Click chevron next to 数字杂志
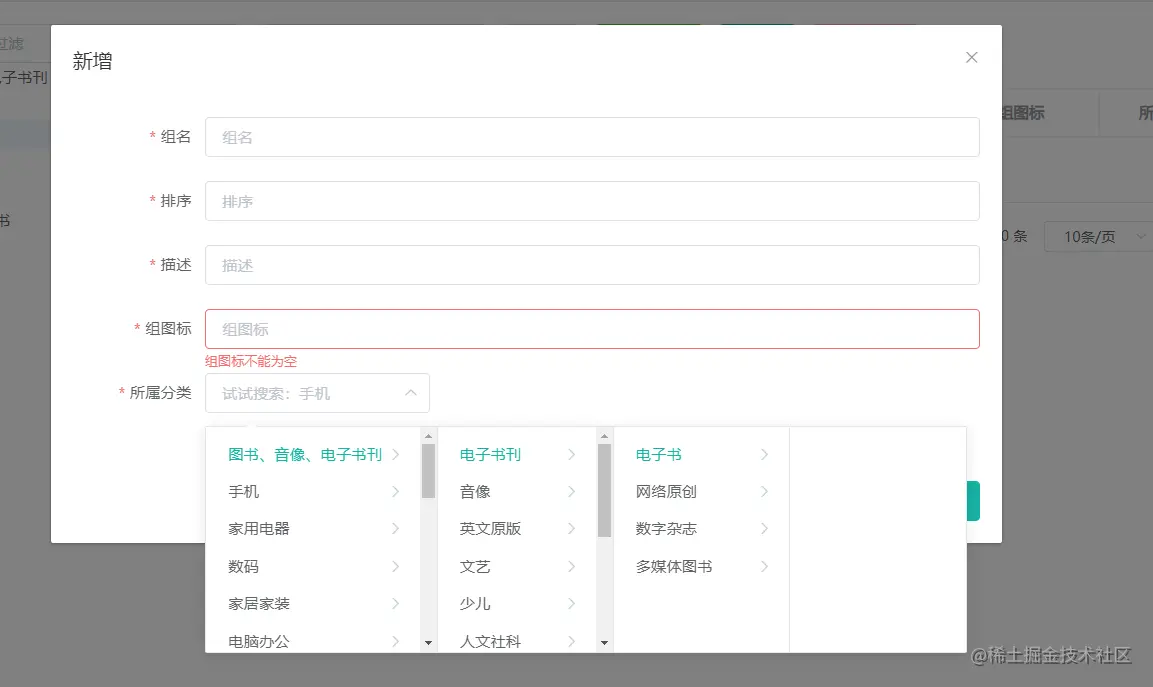The image size is (1153, 687). 764,528
